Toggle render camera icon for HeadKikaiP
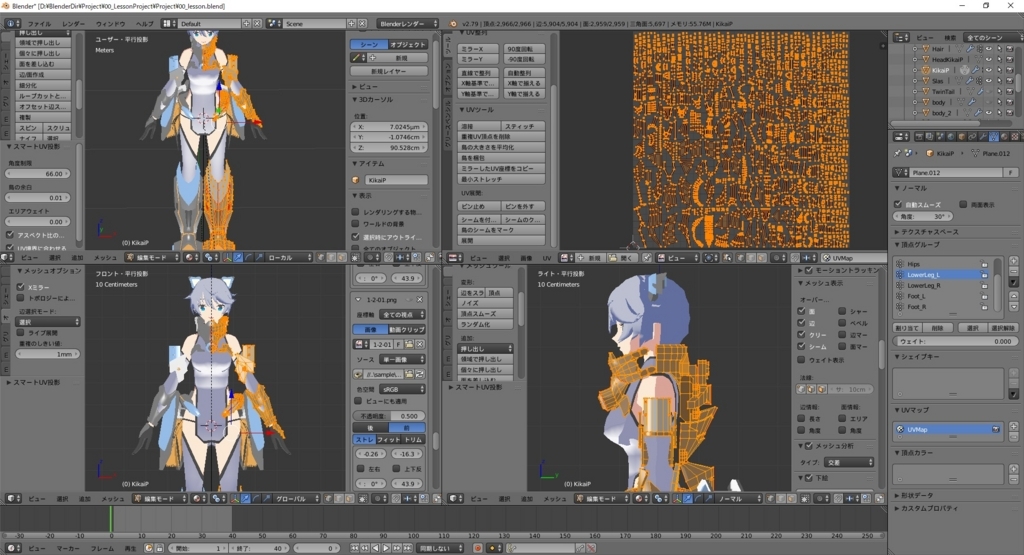The image size is (1024, 555). point(1009,59)
